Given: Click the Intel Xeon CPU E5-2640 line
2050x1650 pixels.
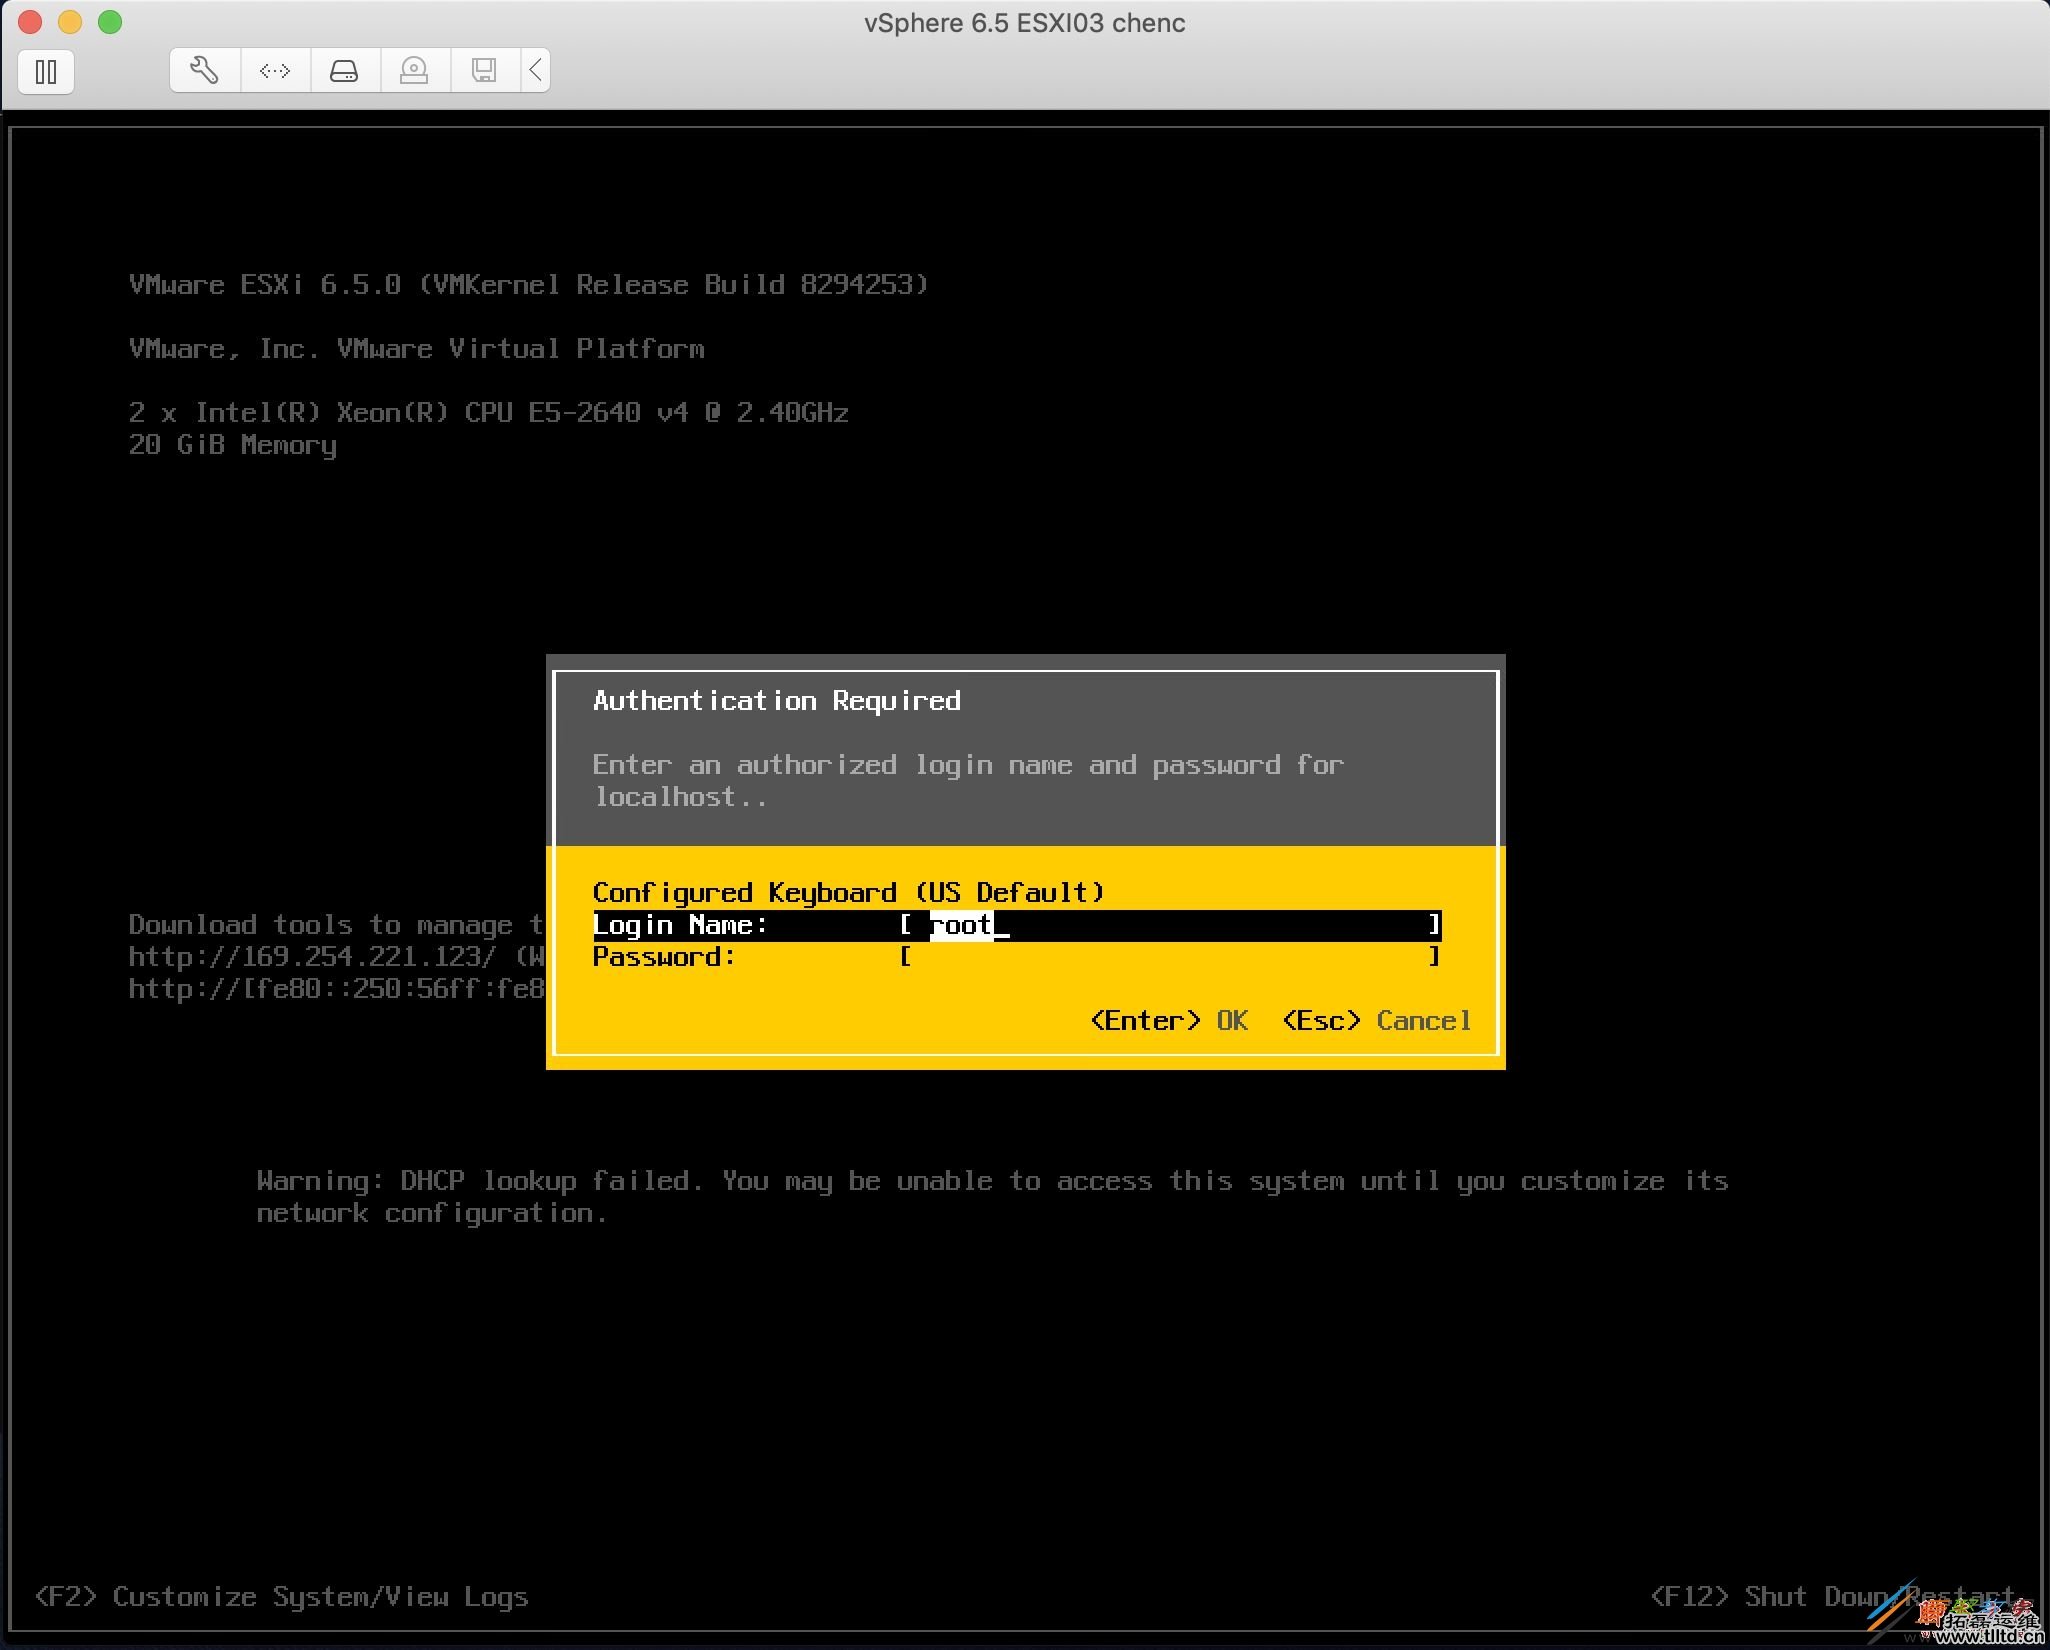Looking at the screenshot, I should (x=489, y=413).
